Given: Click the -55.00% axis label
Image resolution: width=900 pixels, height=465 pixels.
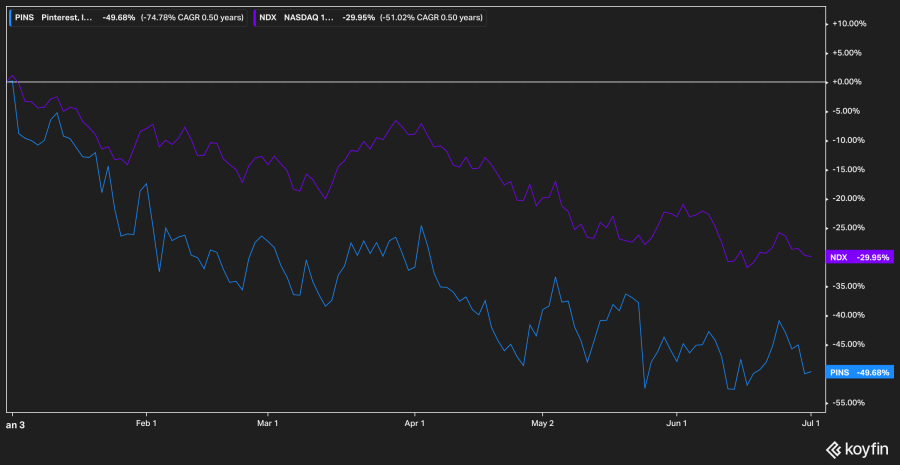Looking at the screenshot, I should [849, 402].
